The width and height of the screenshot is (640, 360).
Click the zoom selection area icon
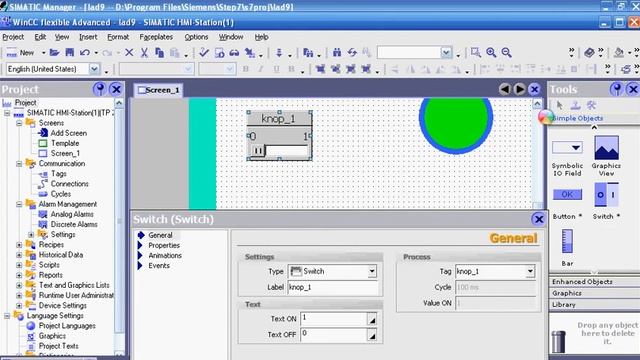click(x=476, y=52)
